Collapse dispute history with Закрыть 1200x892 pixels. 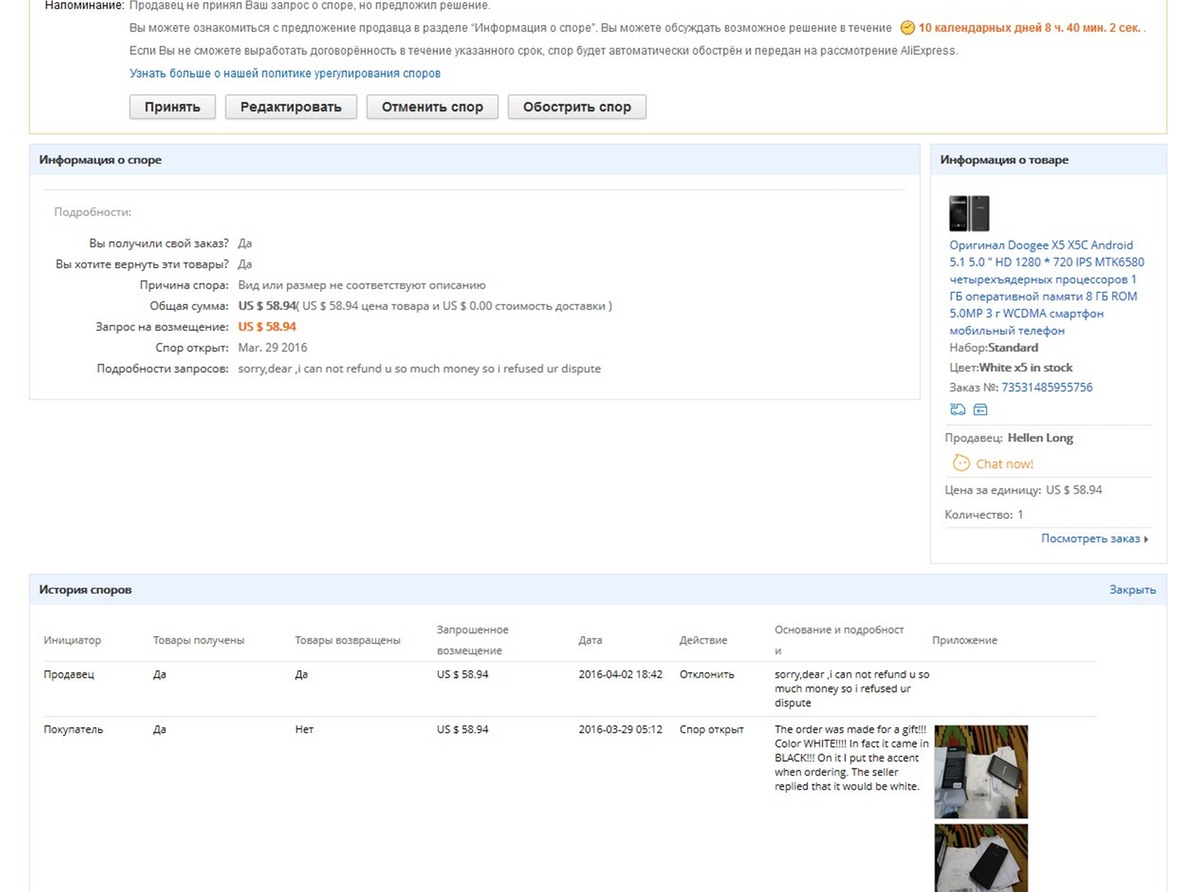point(1132,590)
